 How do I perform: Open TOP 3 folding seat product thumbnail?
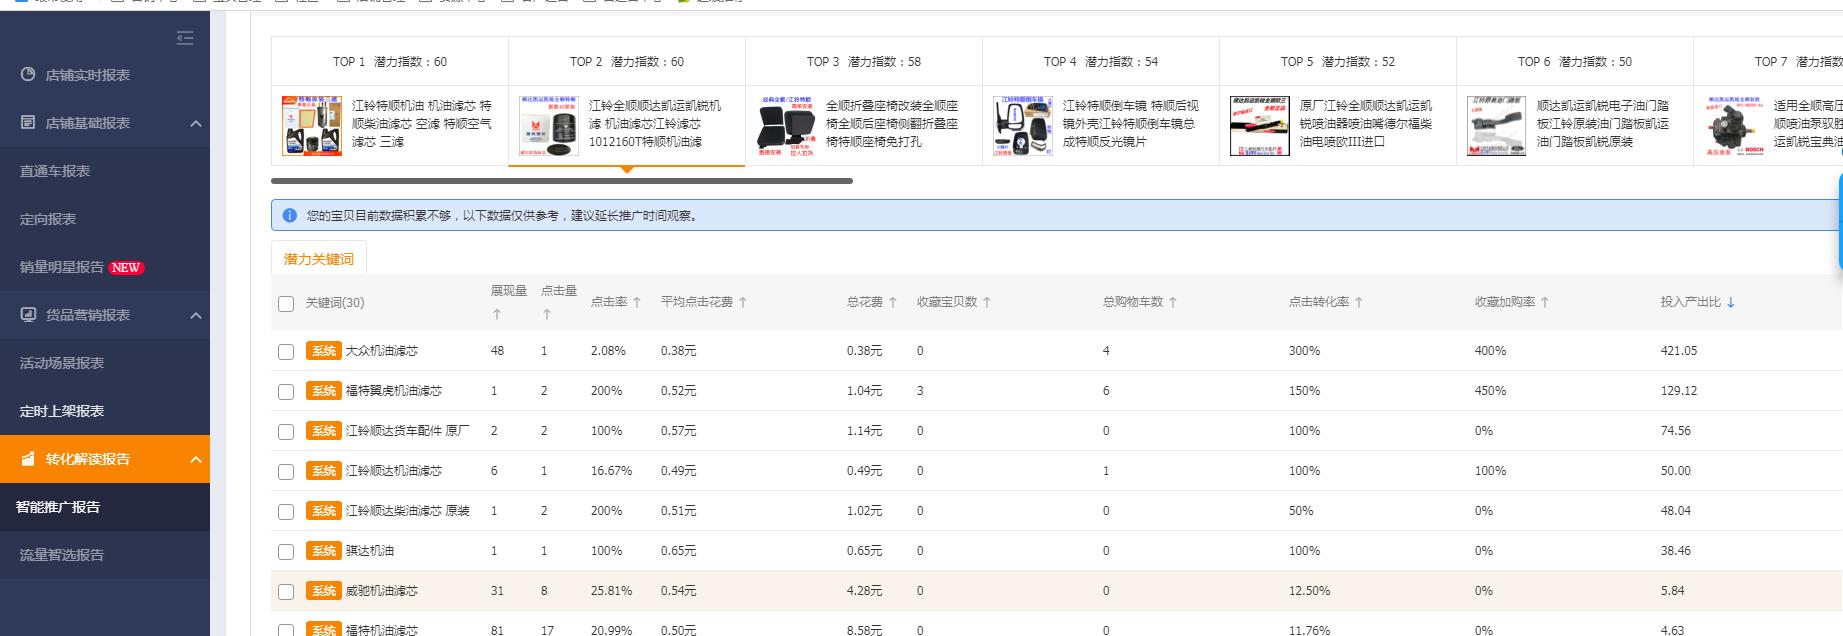point(786,126)
